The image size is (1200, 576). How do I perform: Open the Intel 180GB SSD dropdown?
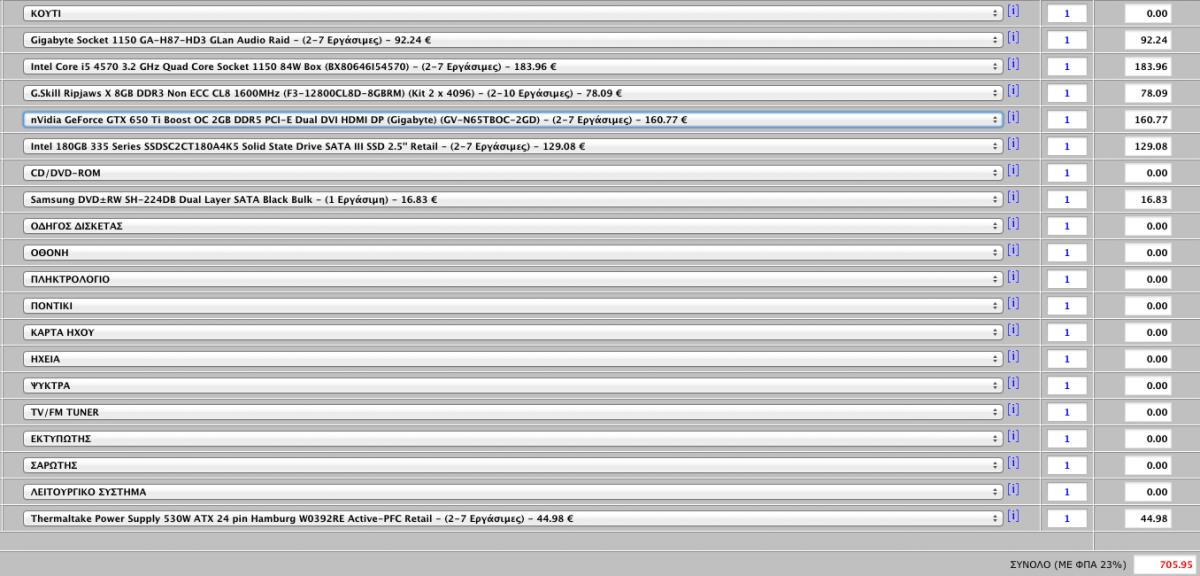(512, 146)
